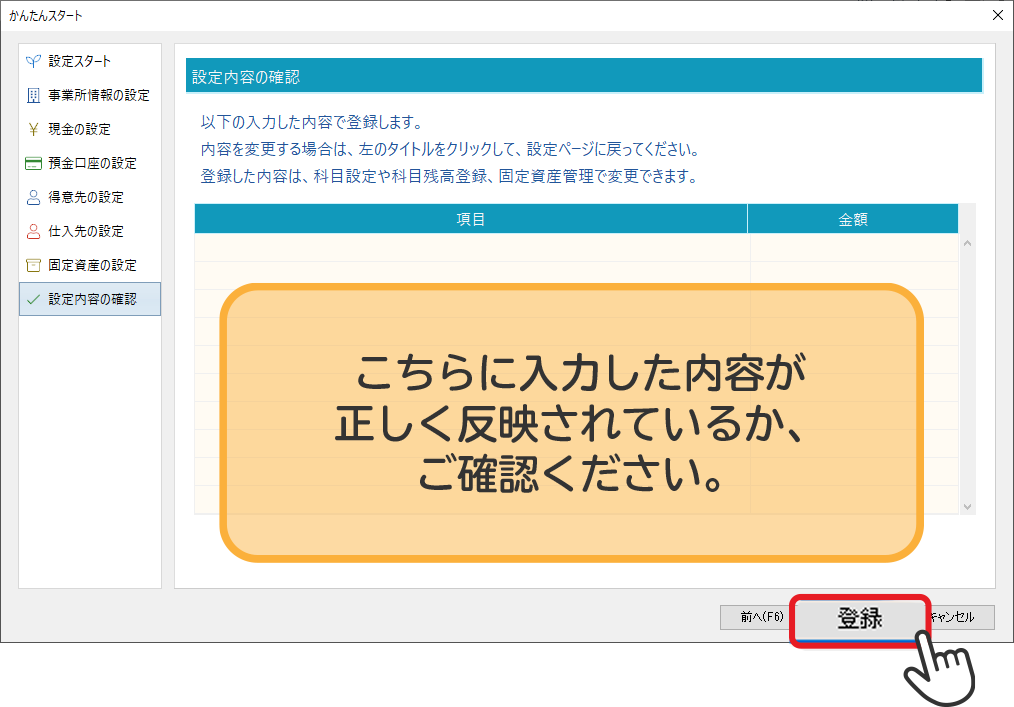Click the green card icon for 預金口座の設定
1014x707 pixels.
[x=33, y=163]
